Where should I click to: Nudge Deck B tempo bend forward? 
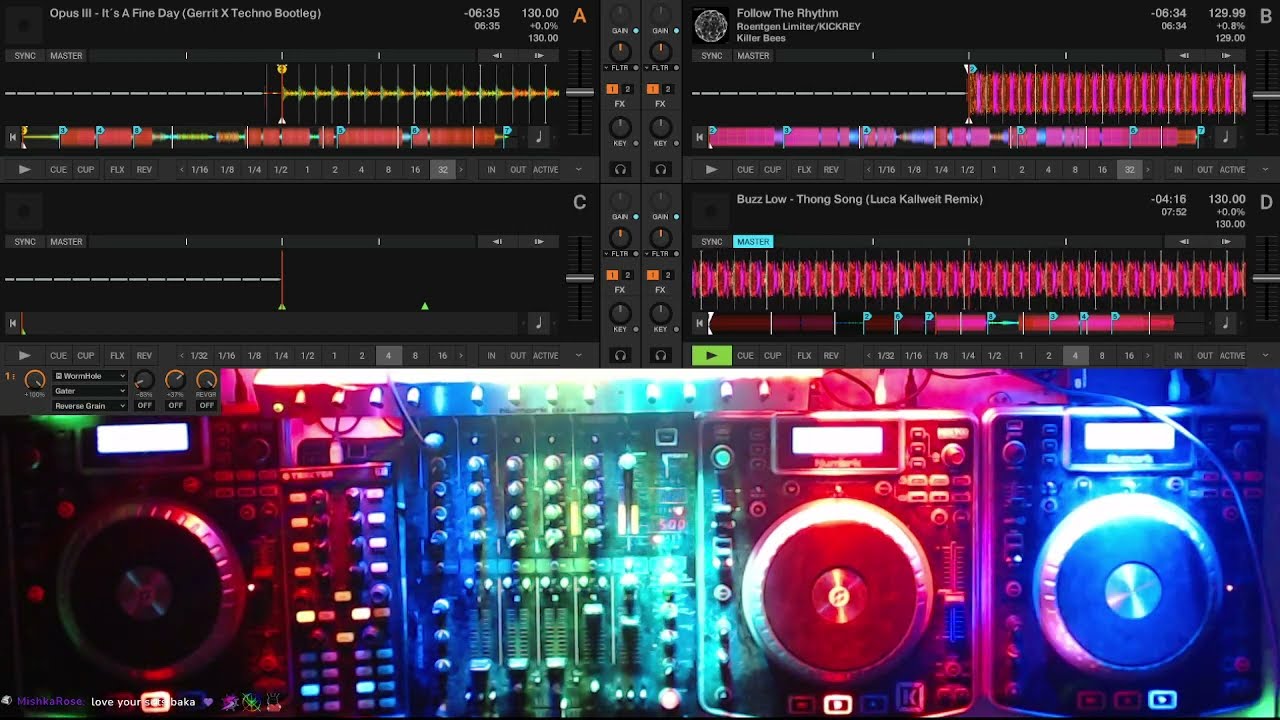point(1226,56)
